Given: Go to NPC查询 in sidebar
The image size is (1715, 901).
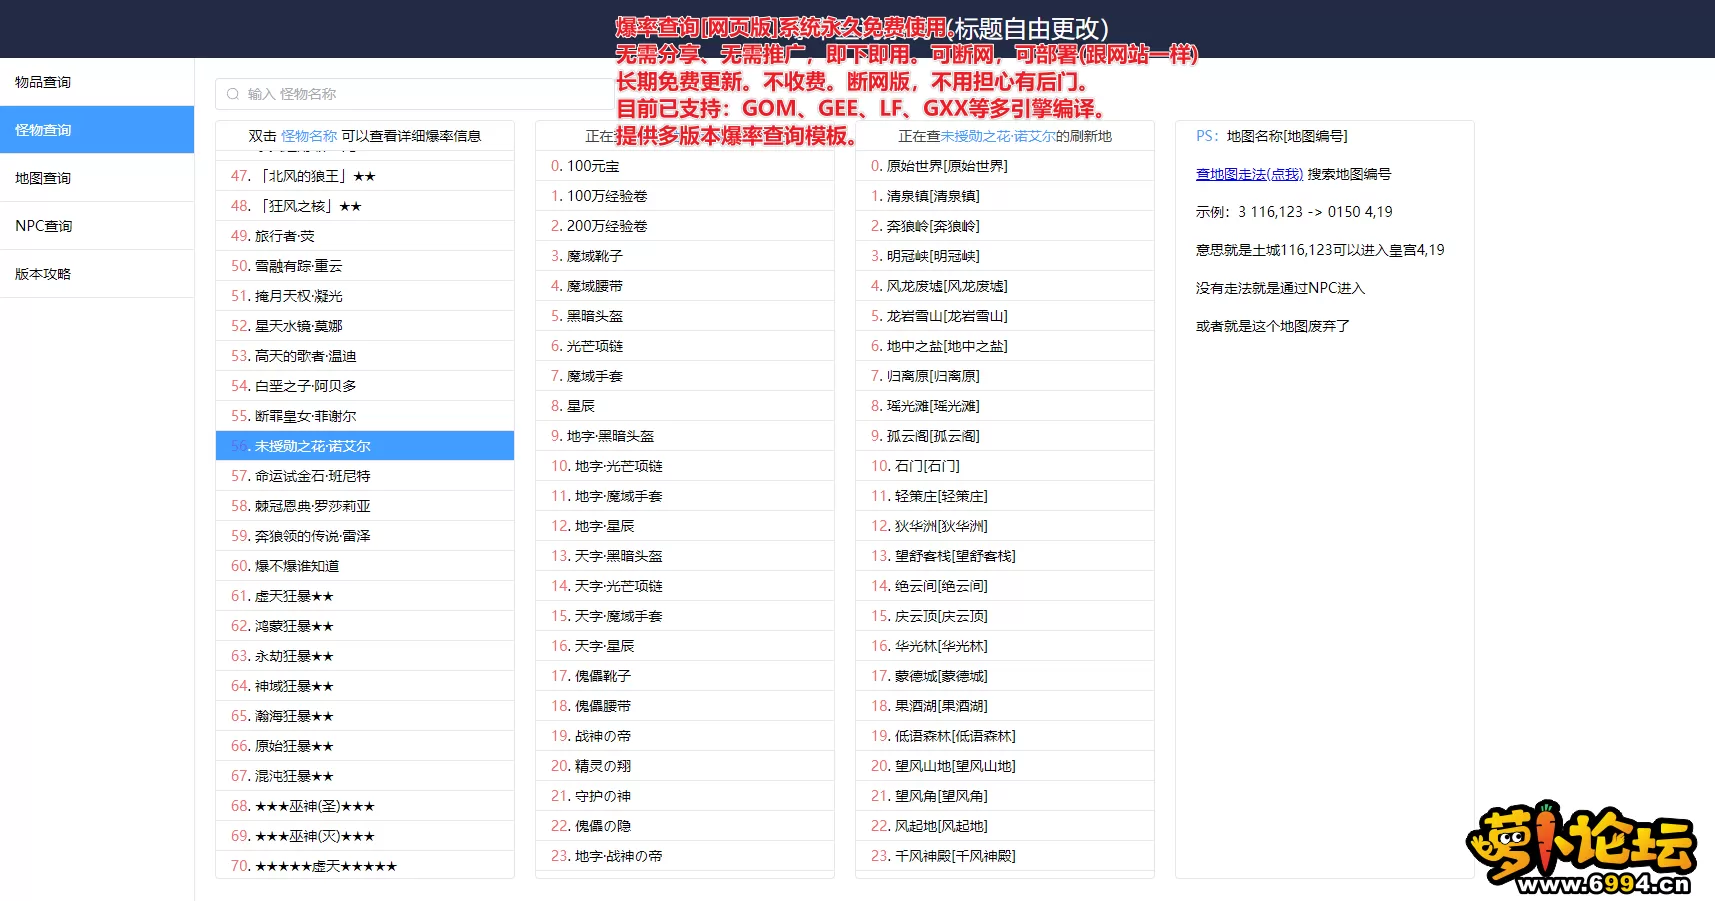Looking at the screenshot, I should click(x=97, y=226).
